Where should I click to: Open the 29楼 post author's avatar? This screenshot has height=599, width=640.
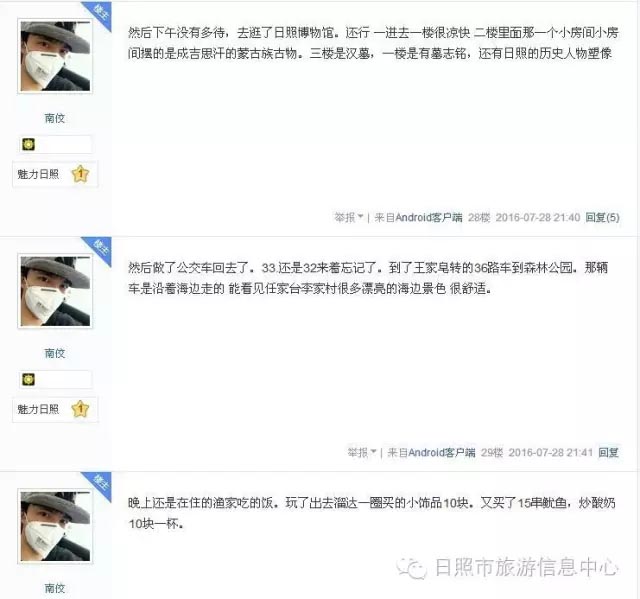point(55,291)
